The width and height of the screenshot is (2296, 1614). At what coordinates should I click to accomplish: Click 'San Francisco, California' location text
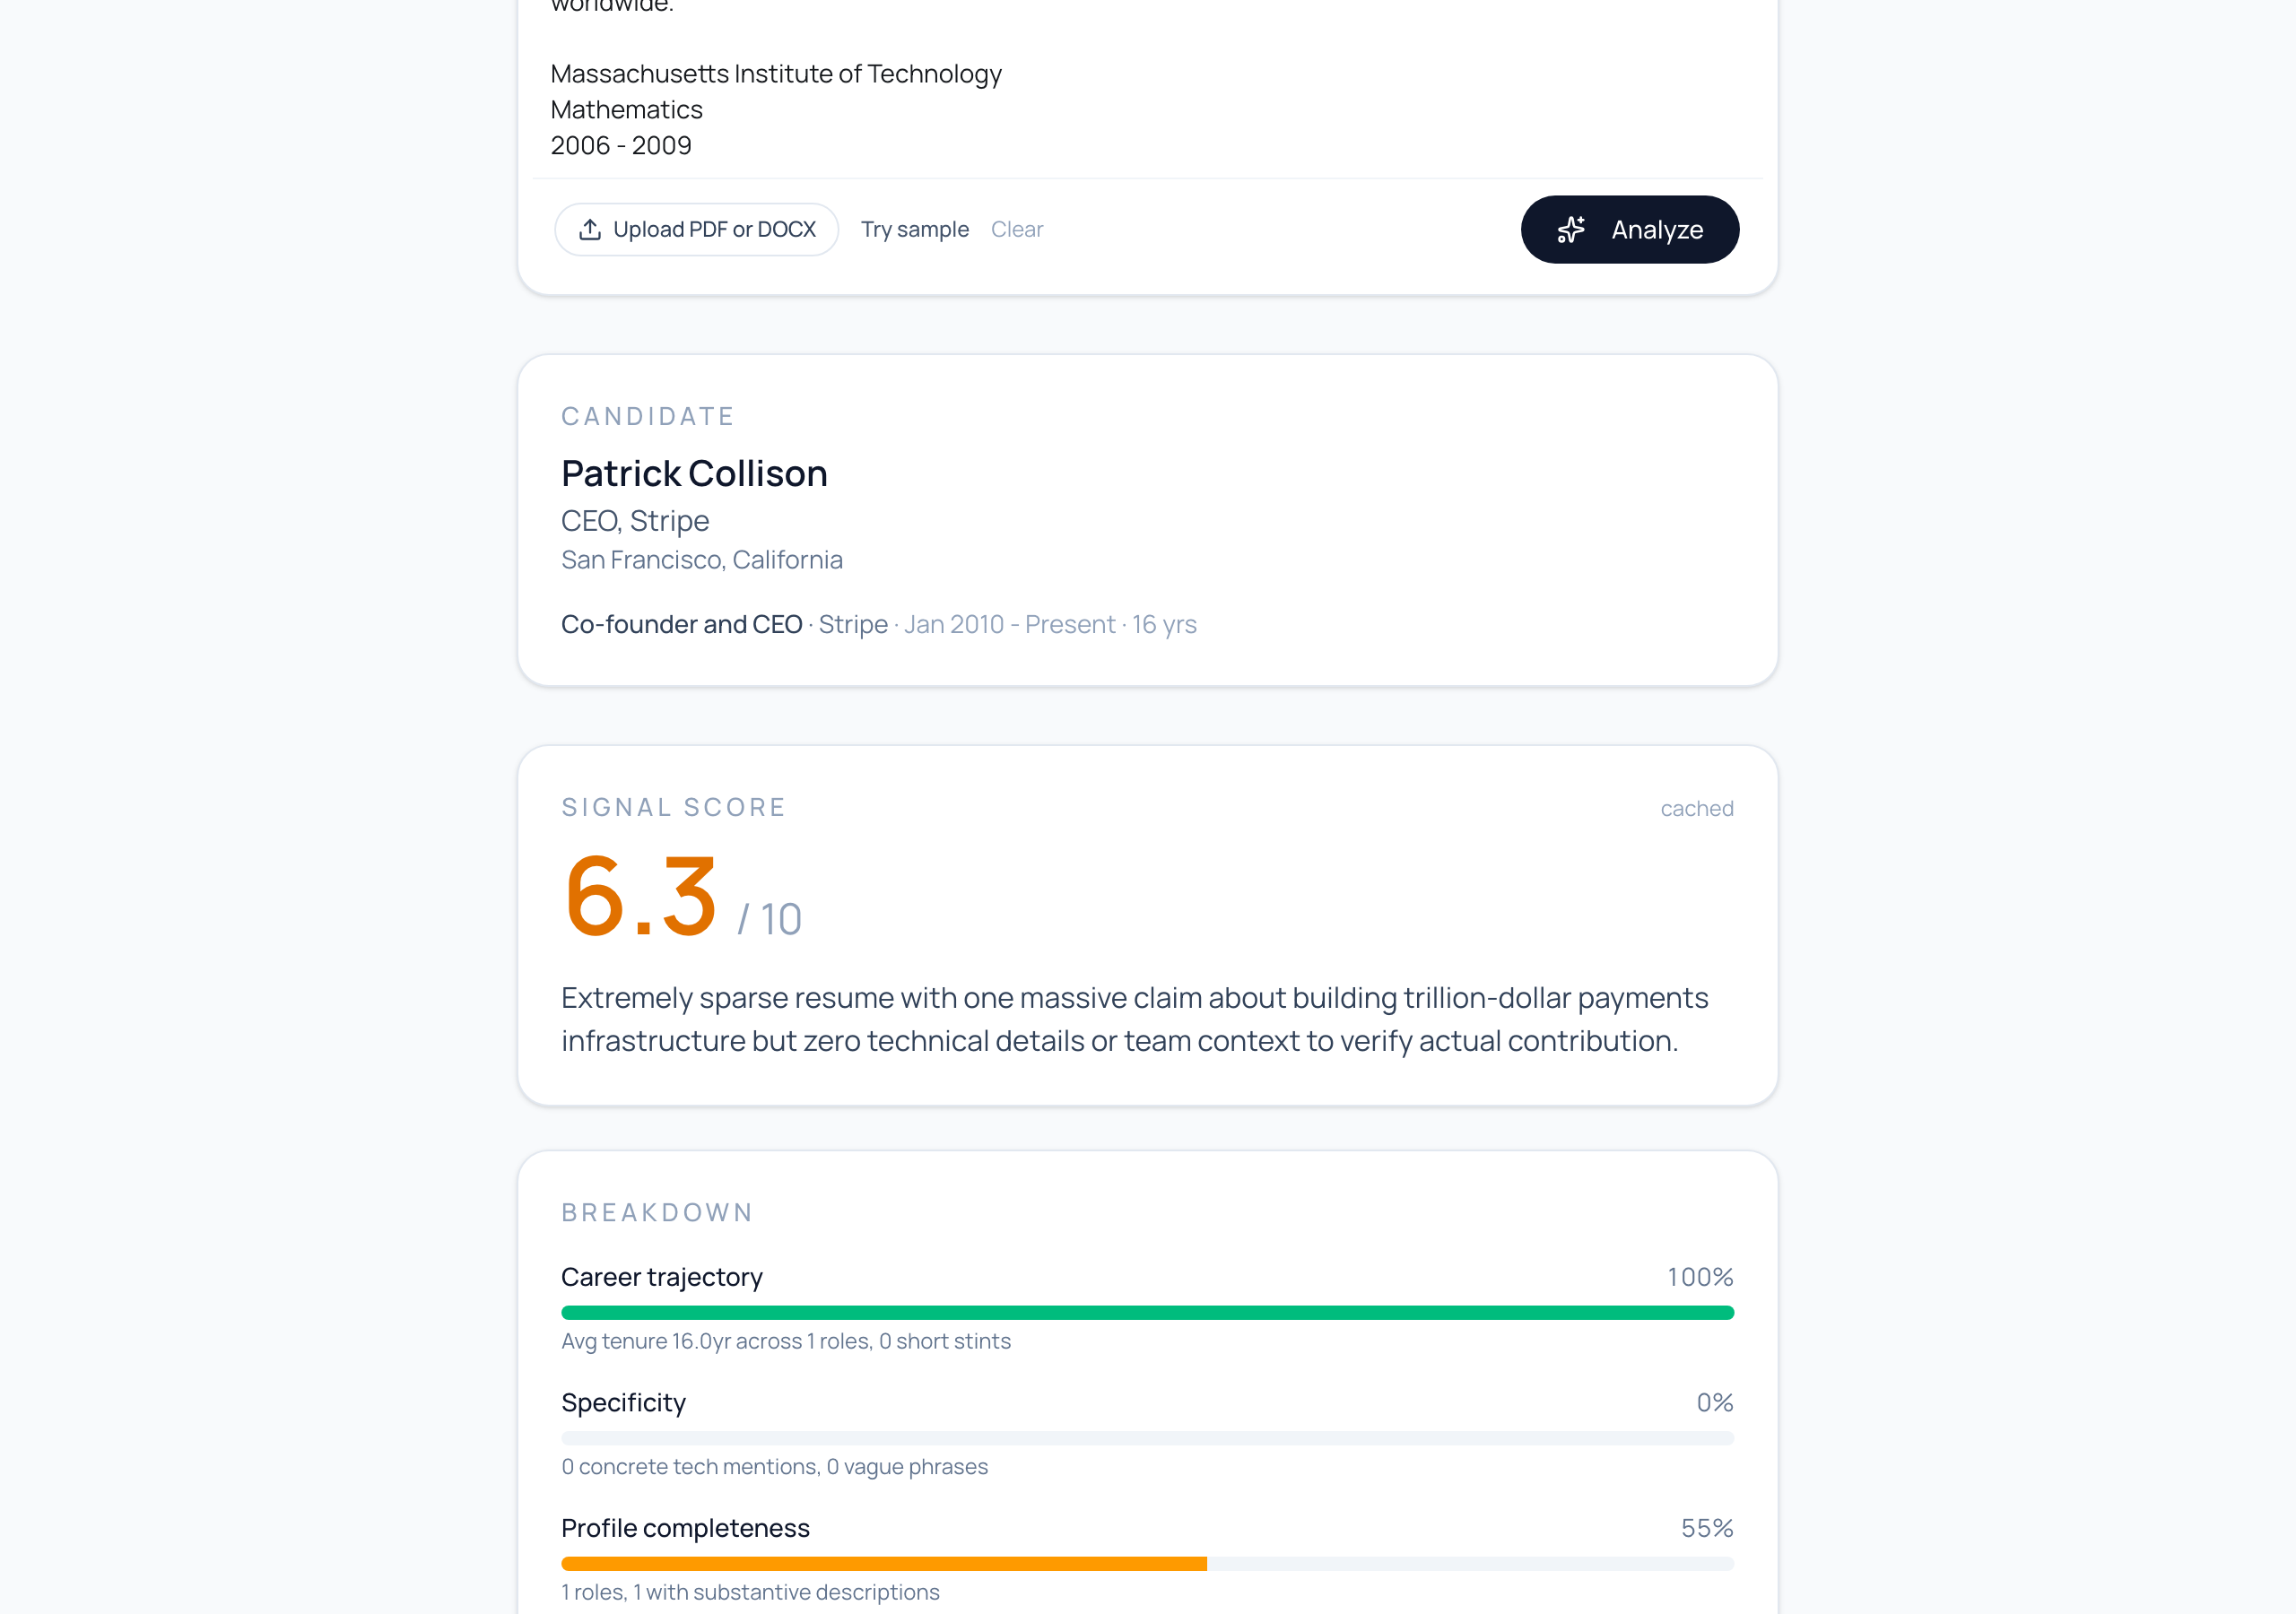(x=702, y=560)
